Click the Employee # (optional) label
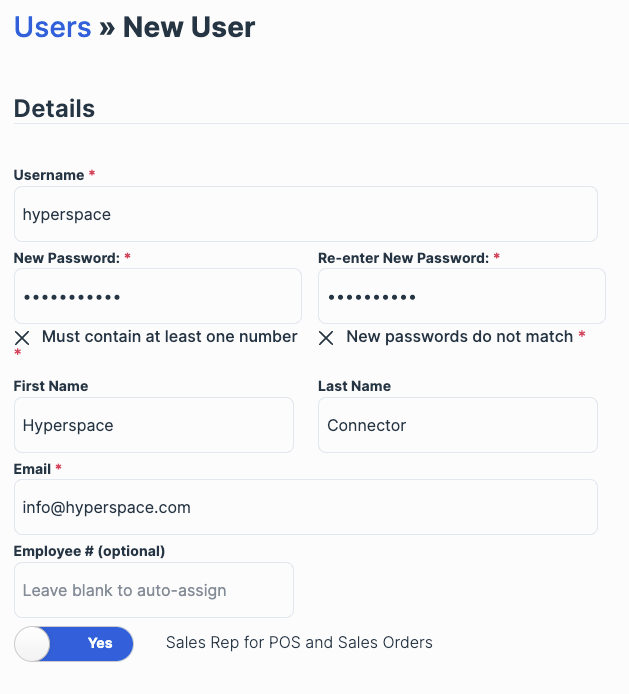629x694 pixels. point(89,550)
